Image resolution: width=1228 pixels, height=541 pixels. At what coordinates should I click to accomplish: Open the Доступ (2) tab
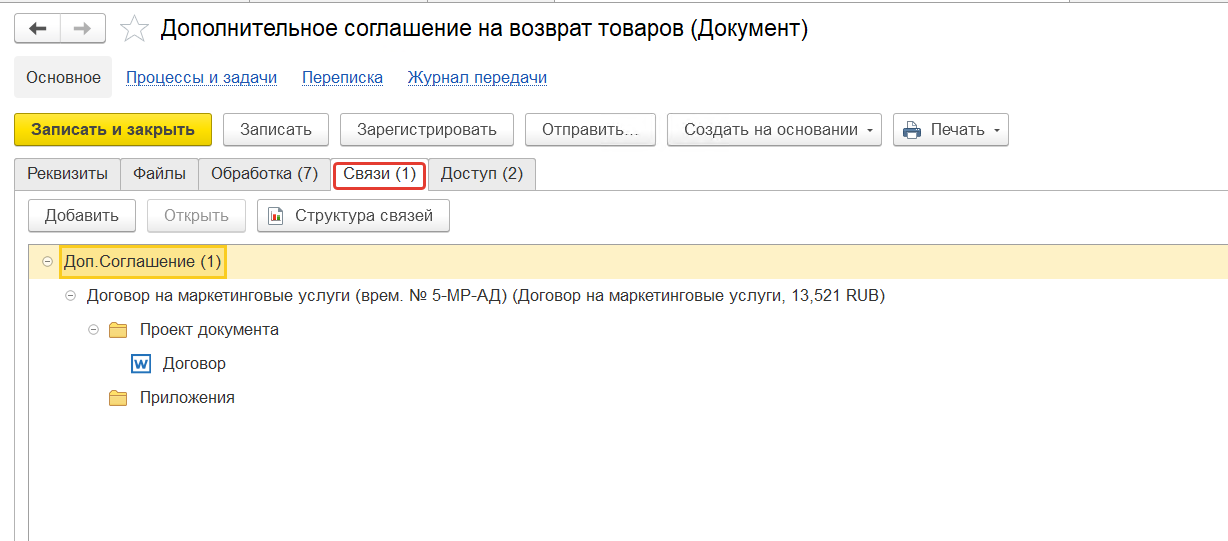click(x=481, y=174)
